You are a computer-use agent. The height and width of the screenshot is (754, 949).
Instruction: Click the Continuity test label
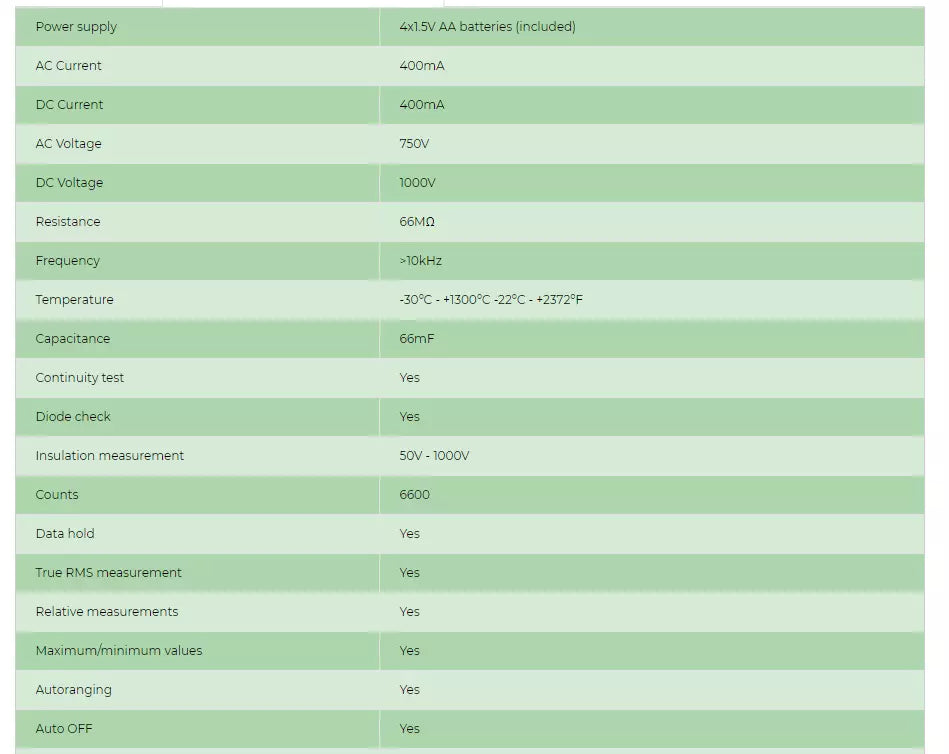(79, 378)
